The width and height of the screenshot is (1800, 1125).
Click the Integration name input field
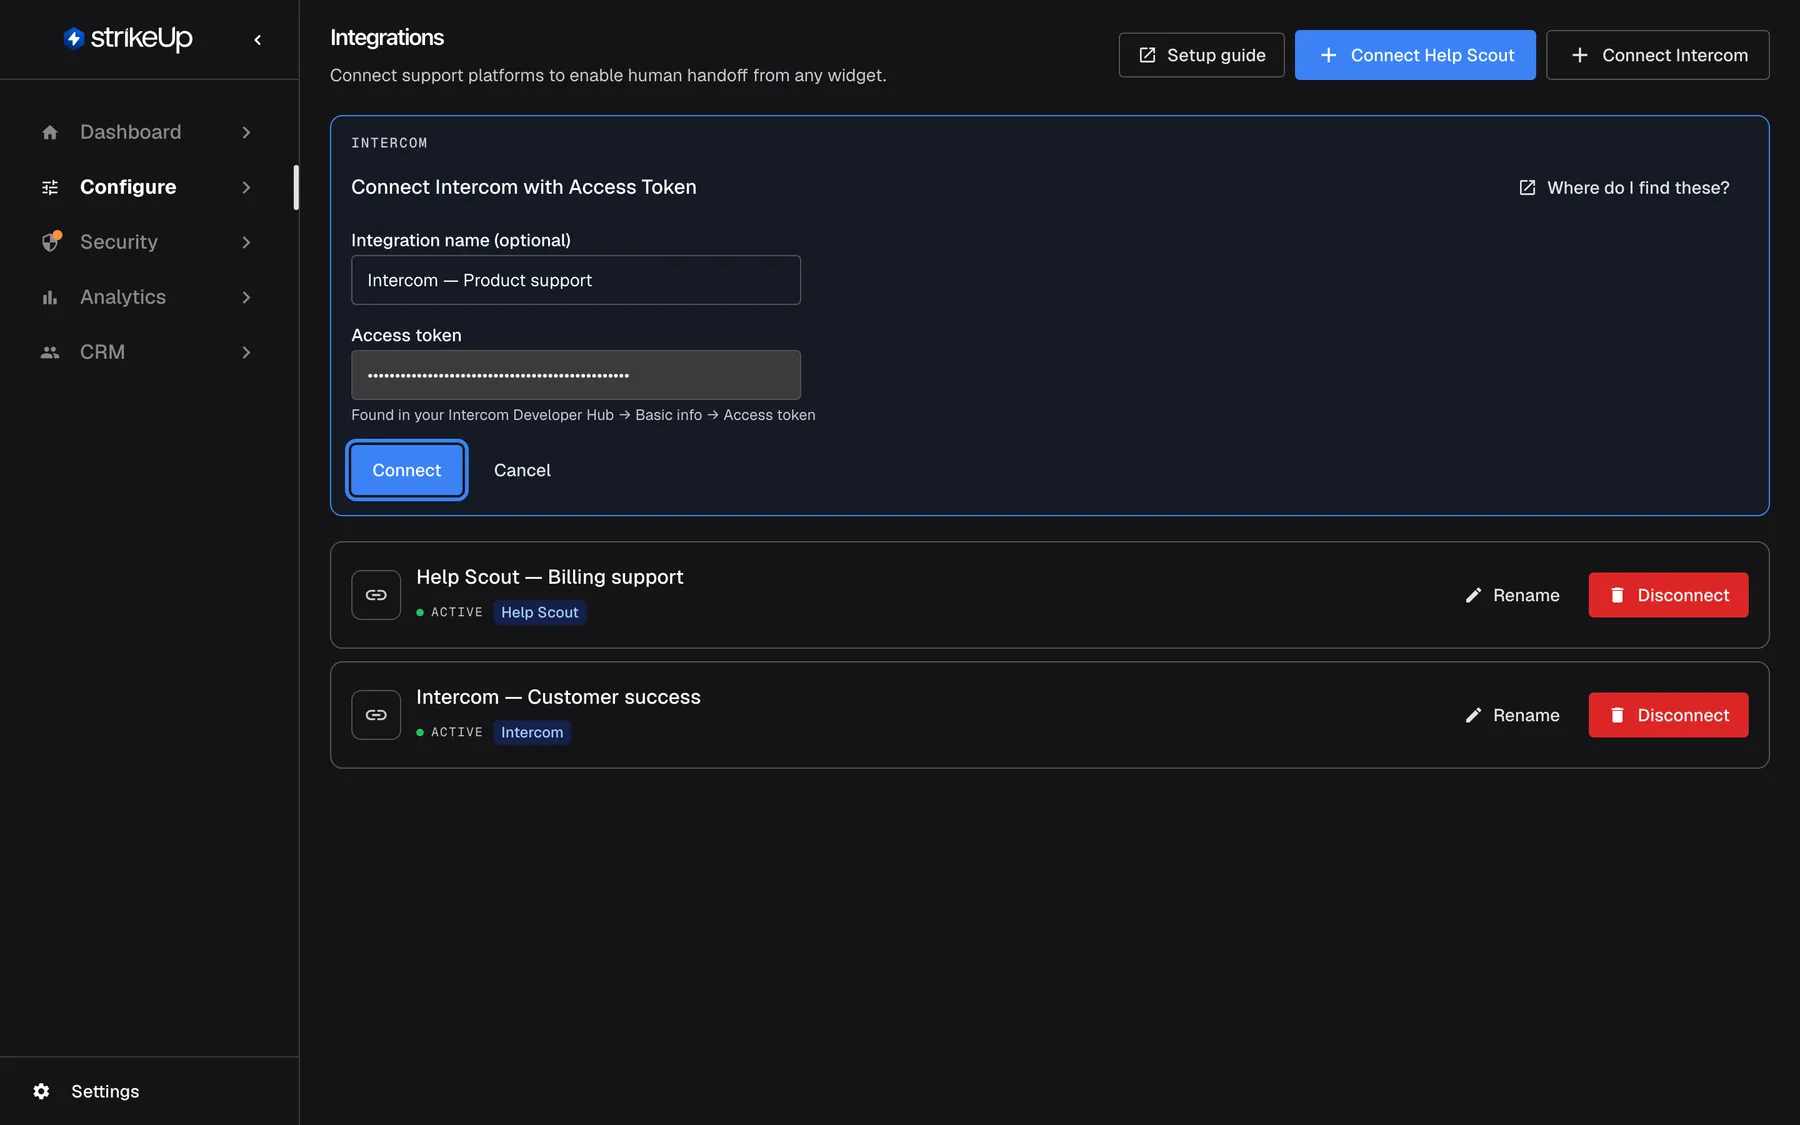[576, 280]
